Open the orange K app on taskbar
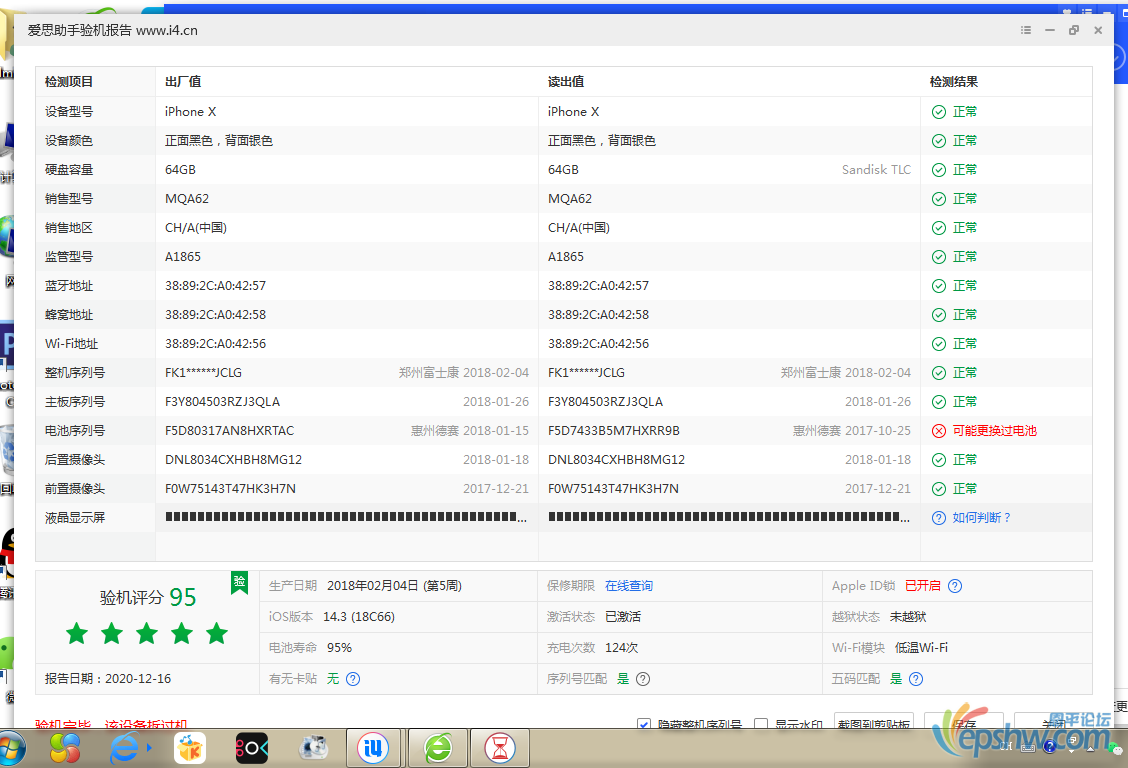 (x=190, y=749)
